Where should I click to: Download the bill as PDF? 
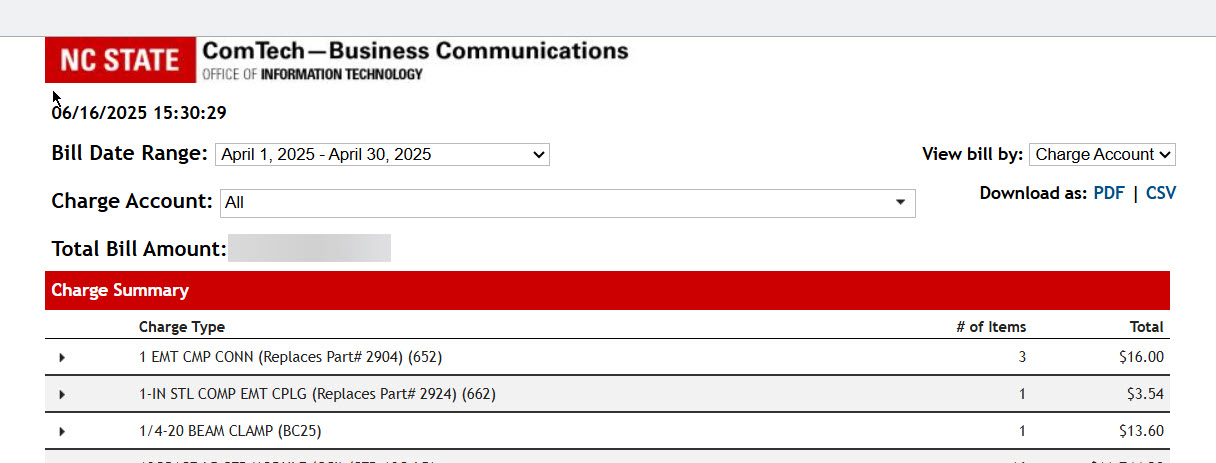pos(1109,193)
